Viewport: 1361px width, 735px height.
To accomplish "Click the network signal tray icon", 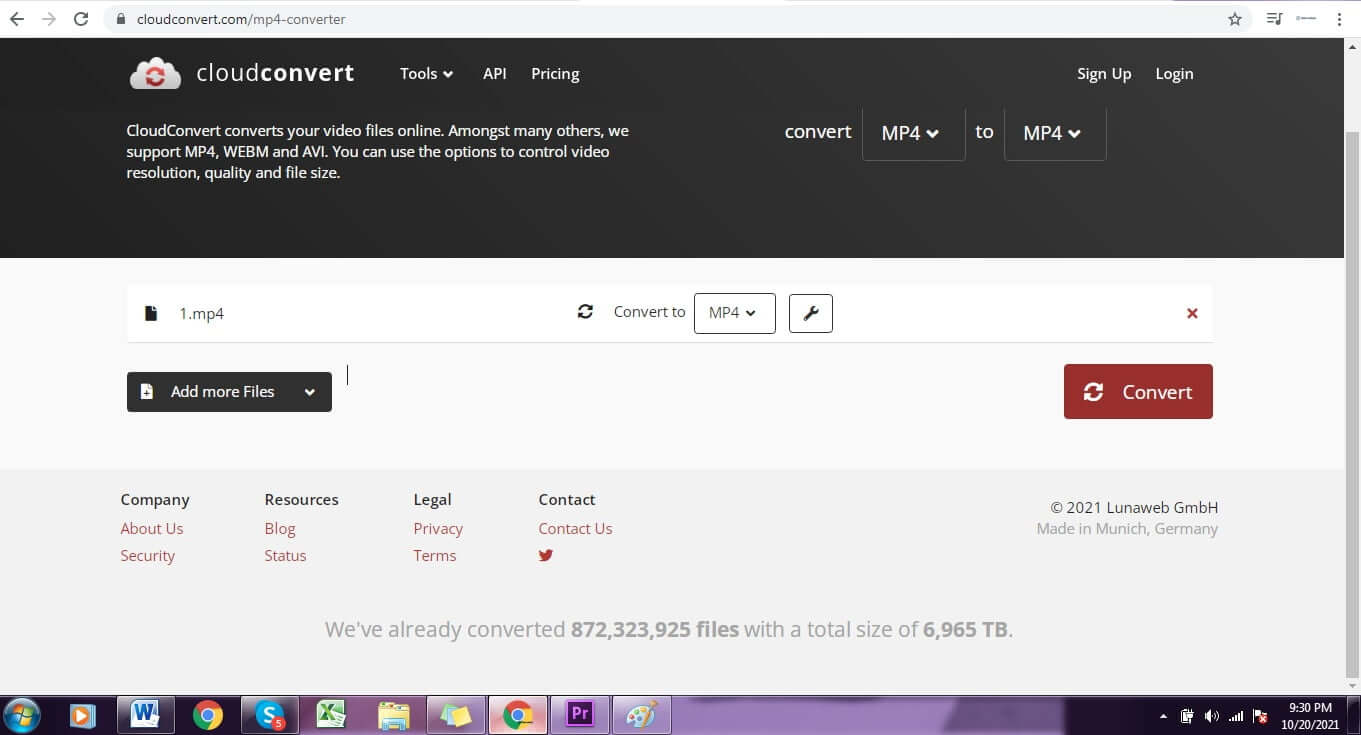I will tap(1236, 716).
